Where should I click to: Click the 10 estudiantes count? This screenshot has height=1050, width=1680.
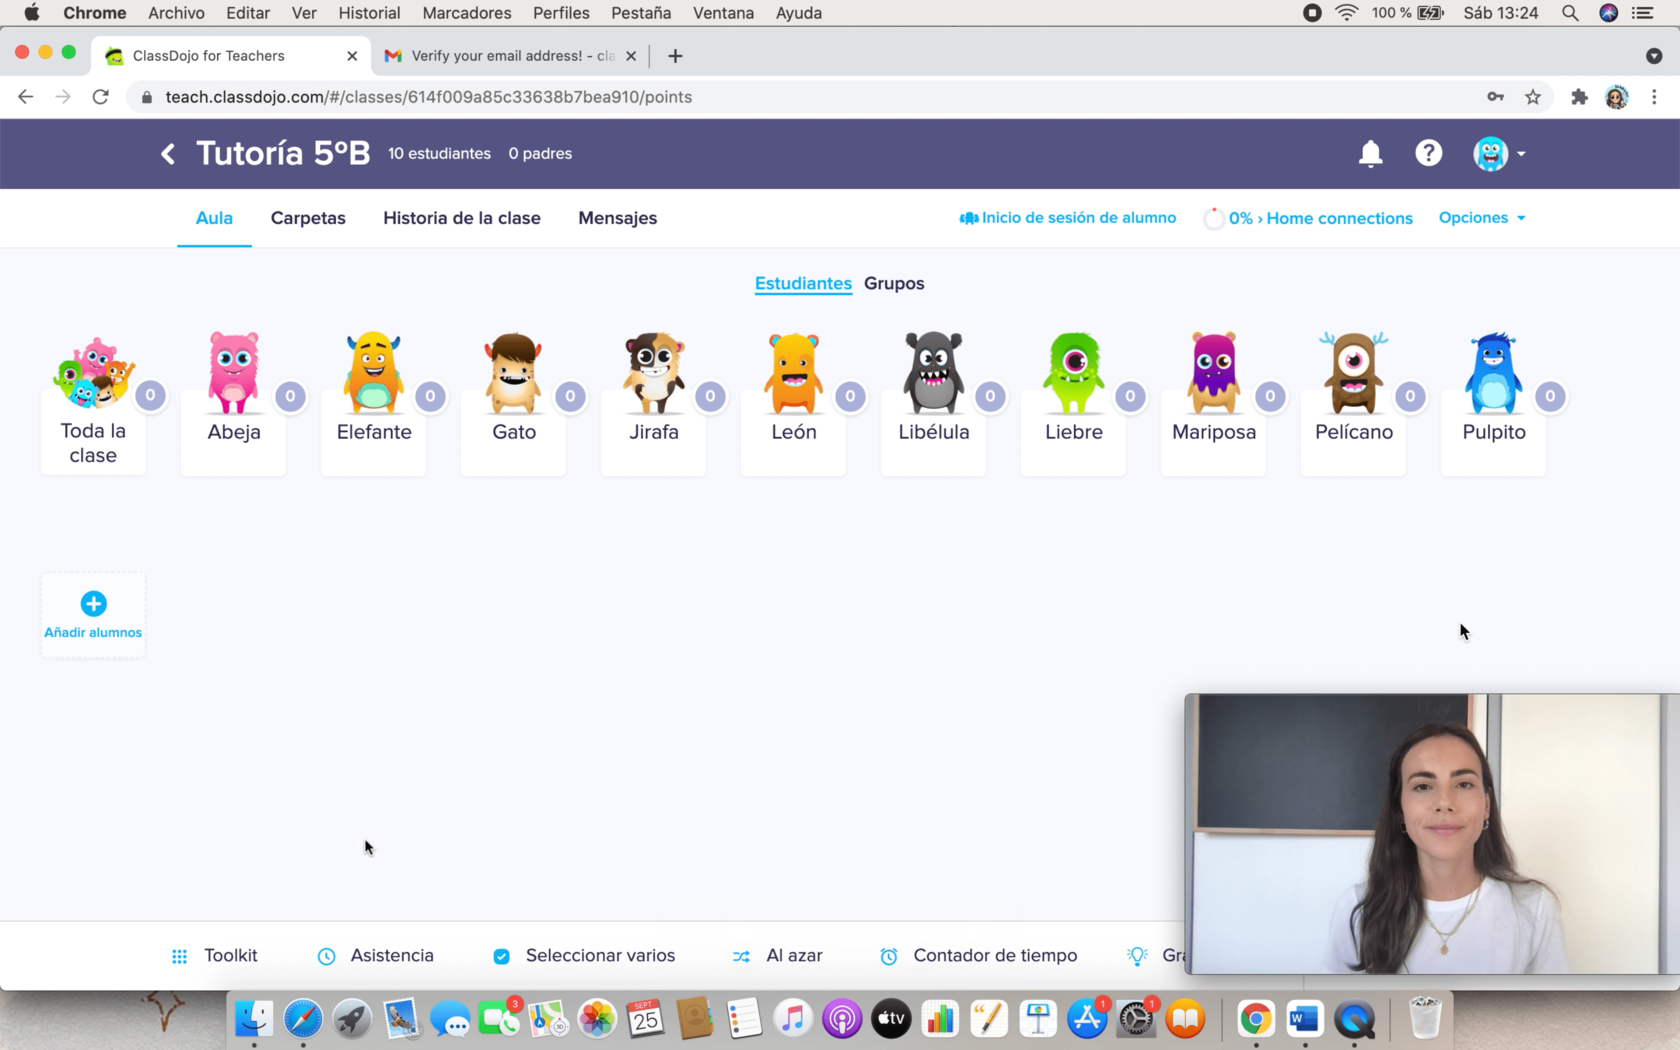pyautogui.click(x=439, y=153)
